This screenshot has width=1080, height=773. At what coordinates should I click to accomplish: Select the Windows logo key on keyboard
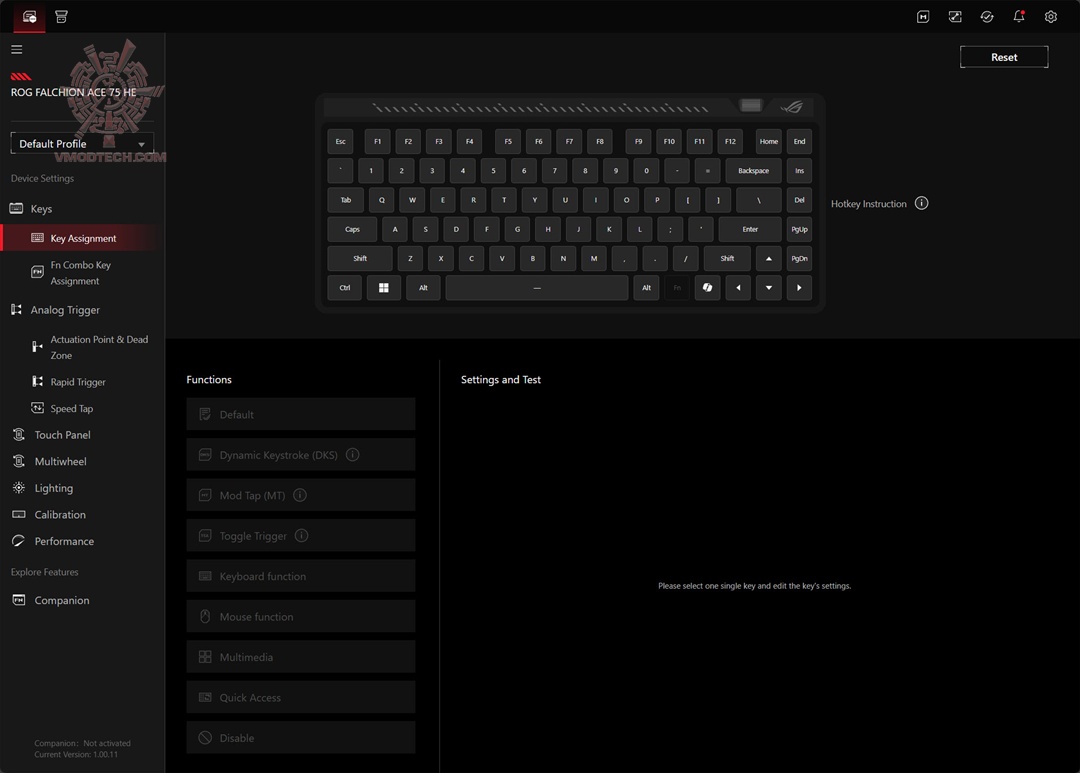[x=384, y=288]
